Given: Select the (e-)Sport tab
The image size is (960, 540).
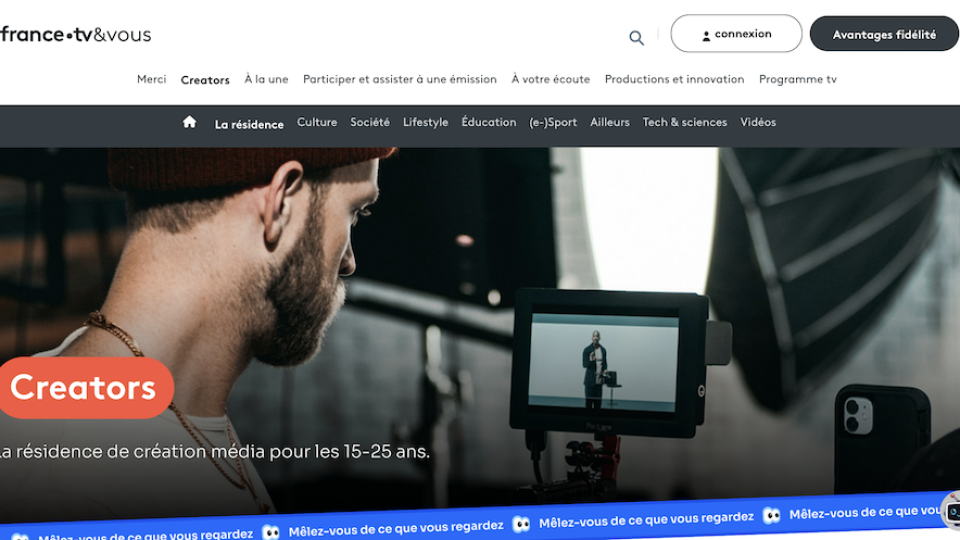Looking at the screenshot, I should (x=553, y=123).
